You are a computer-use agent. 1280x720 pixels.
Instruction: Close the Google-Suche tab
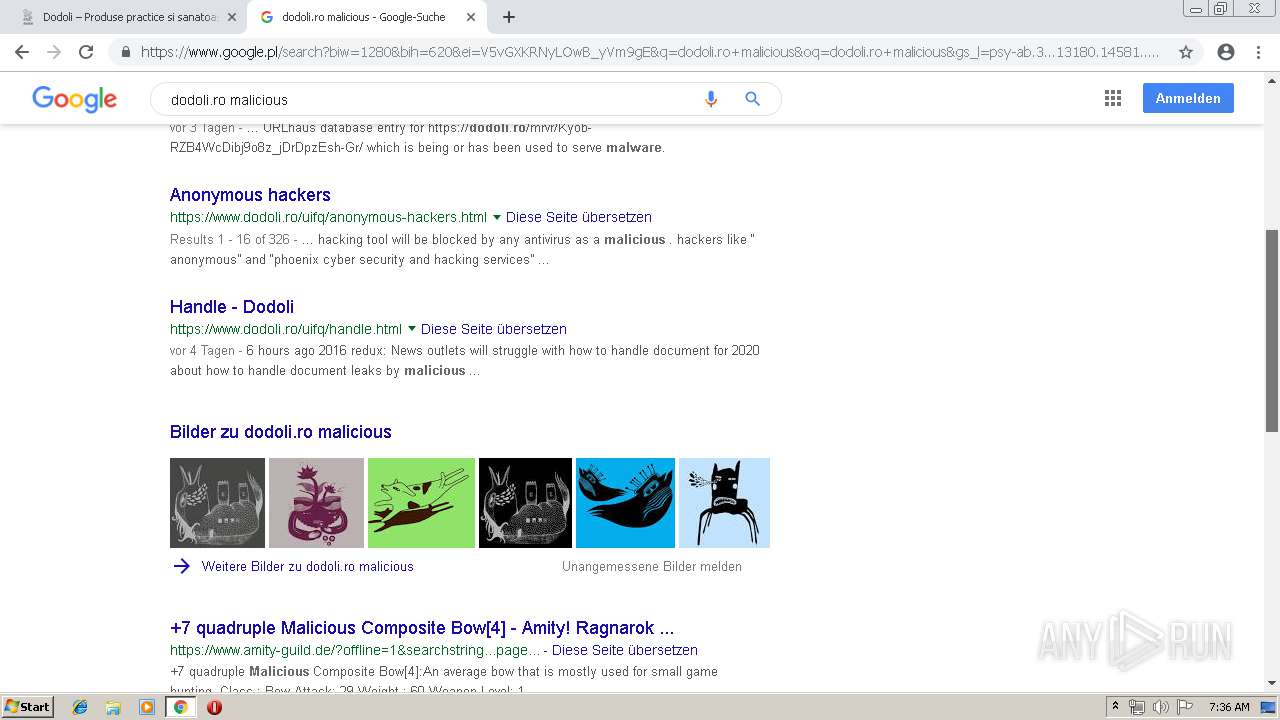point(471,17)
